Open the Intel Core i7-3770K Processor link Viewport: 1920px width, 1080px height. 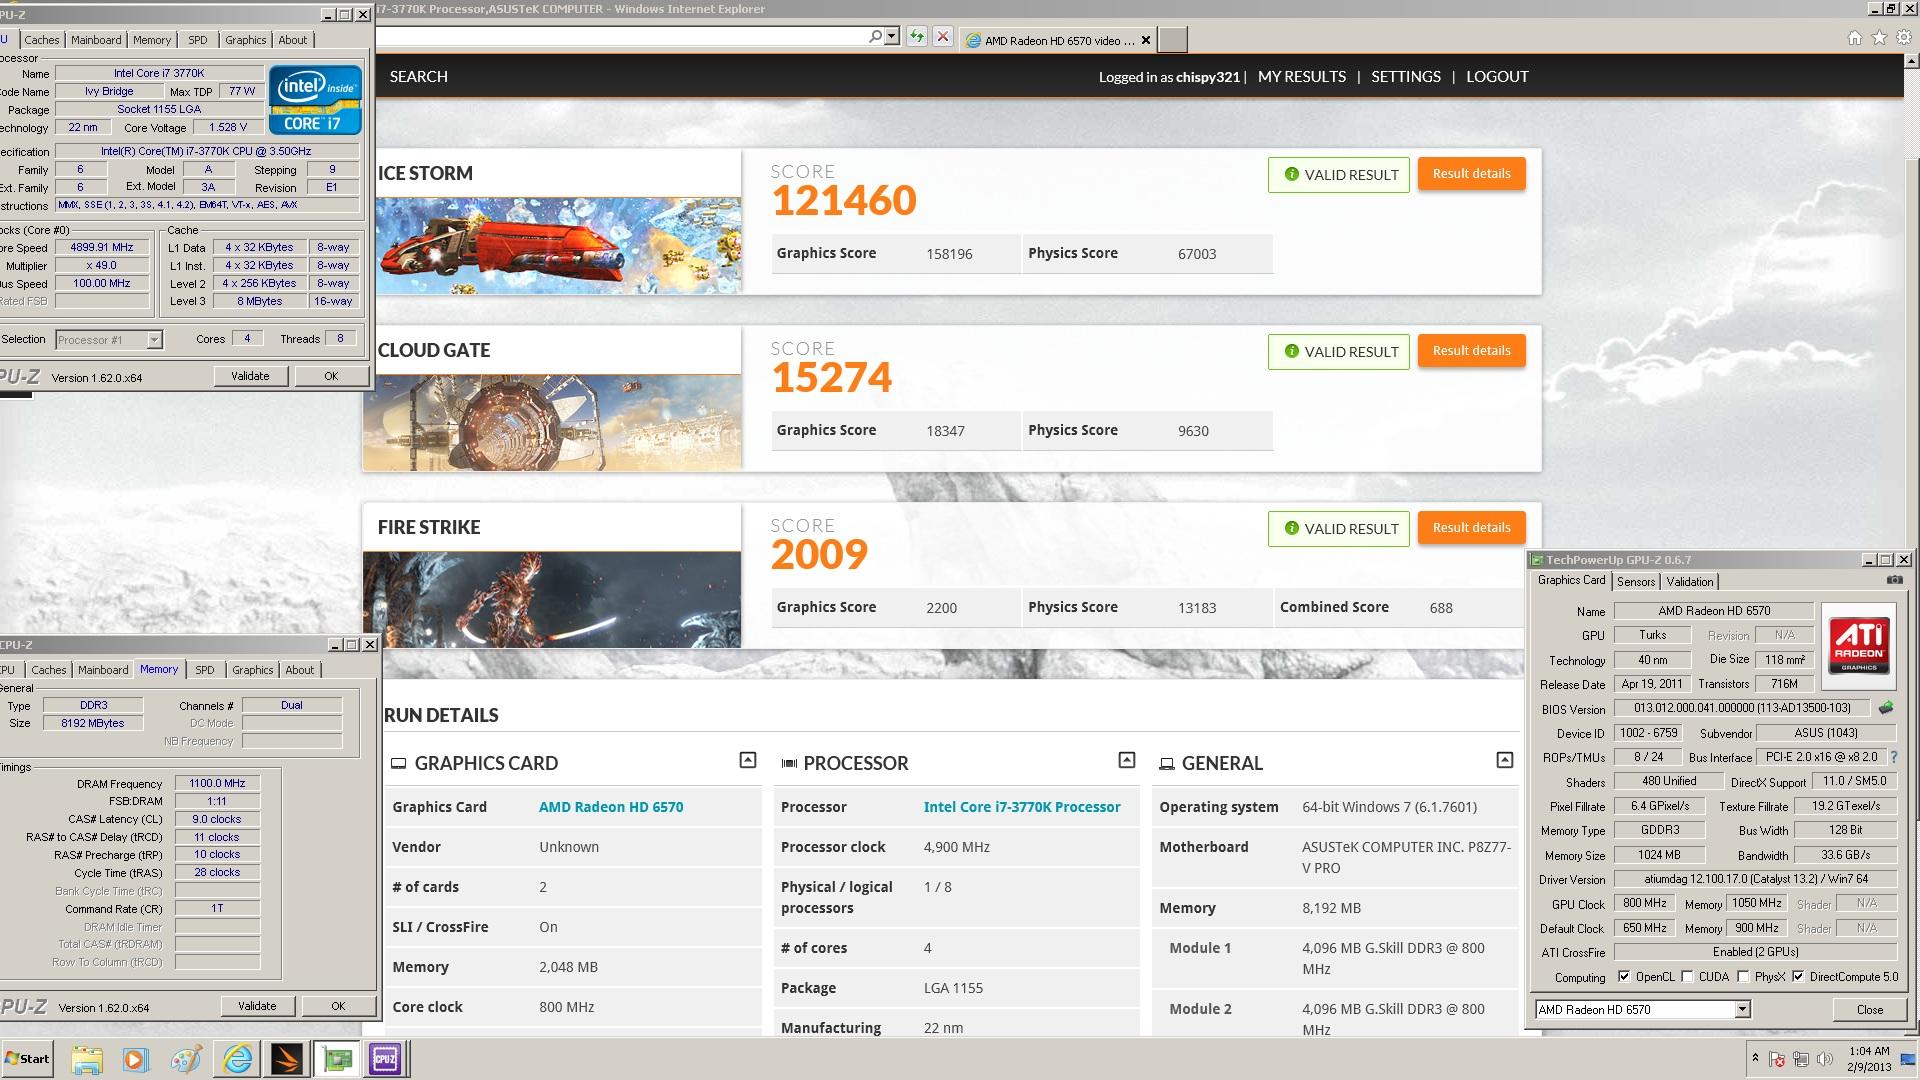point(1021,807)
